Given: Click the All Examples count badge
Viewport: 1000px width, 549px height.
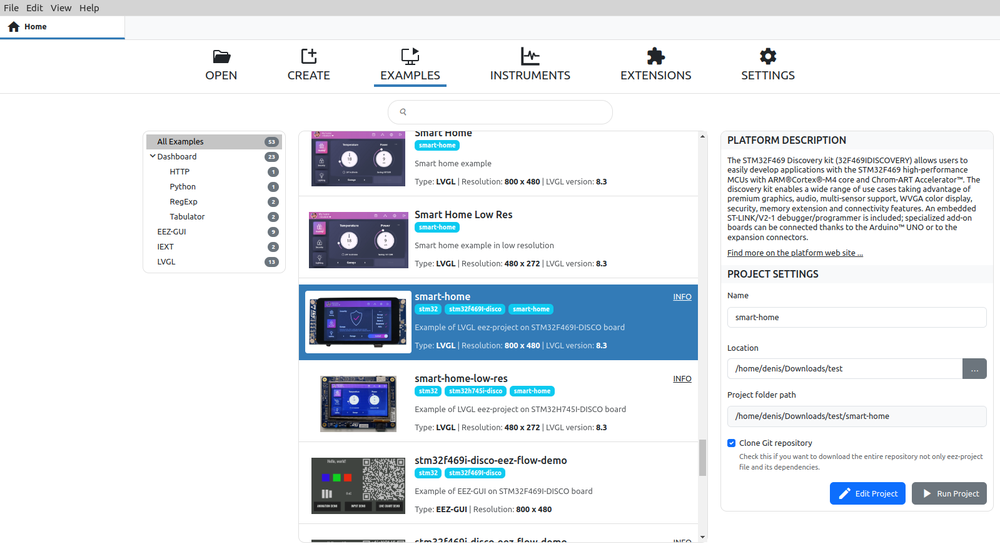Looking at the screenshot, I should click(x=272, y=142).
